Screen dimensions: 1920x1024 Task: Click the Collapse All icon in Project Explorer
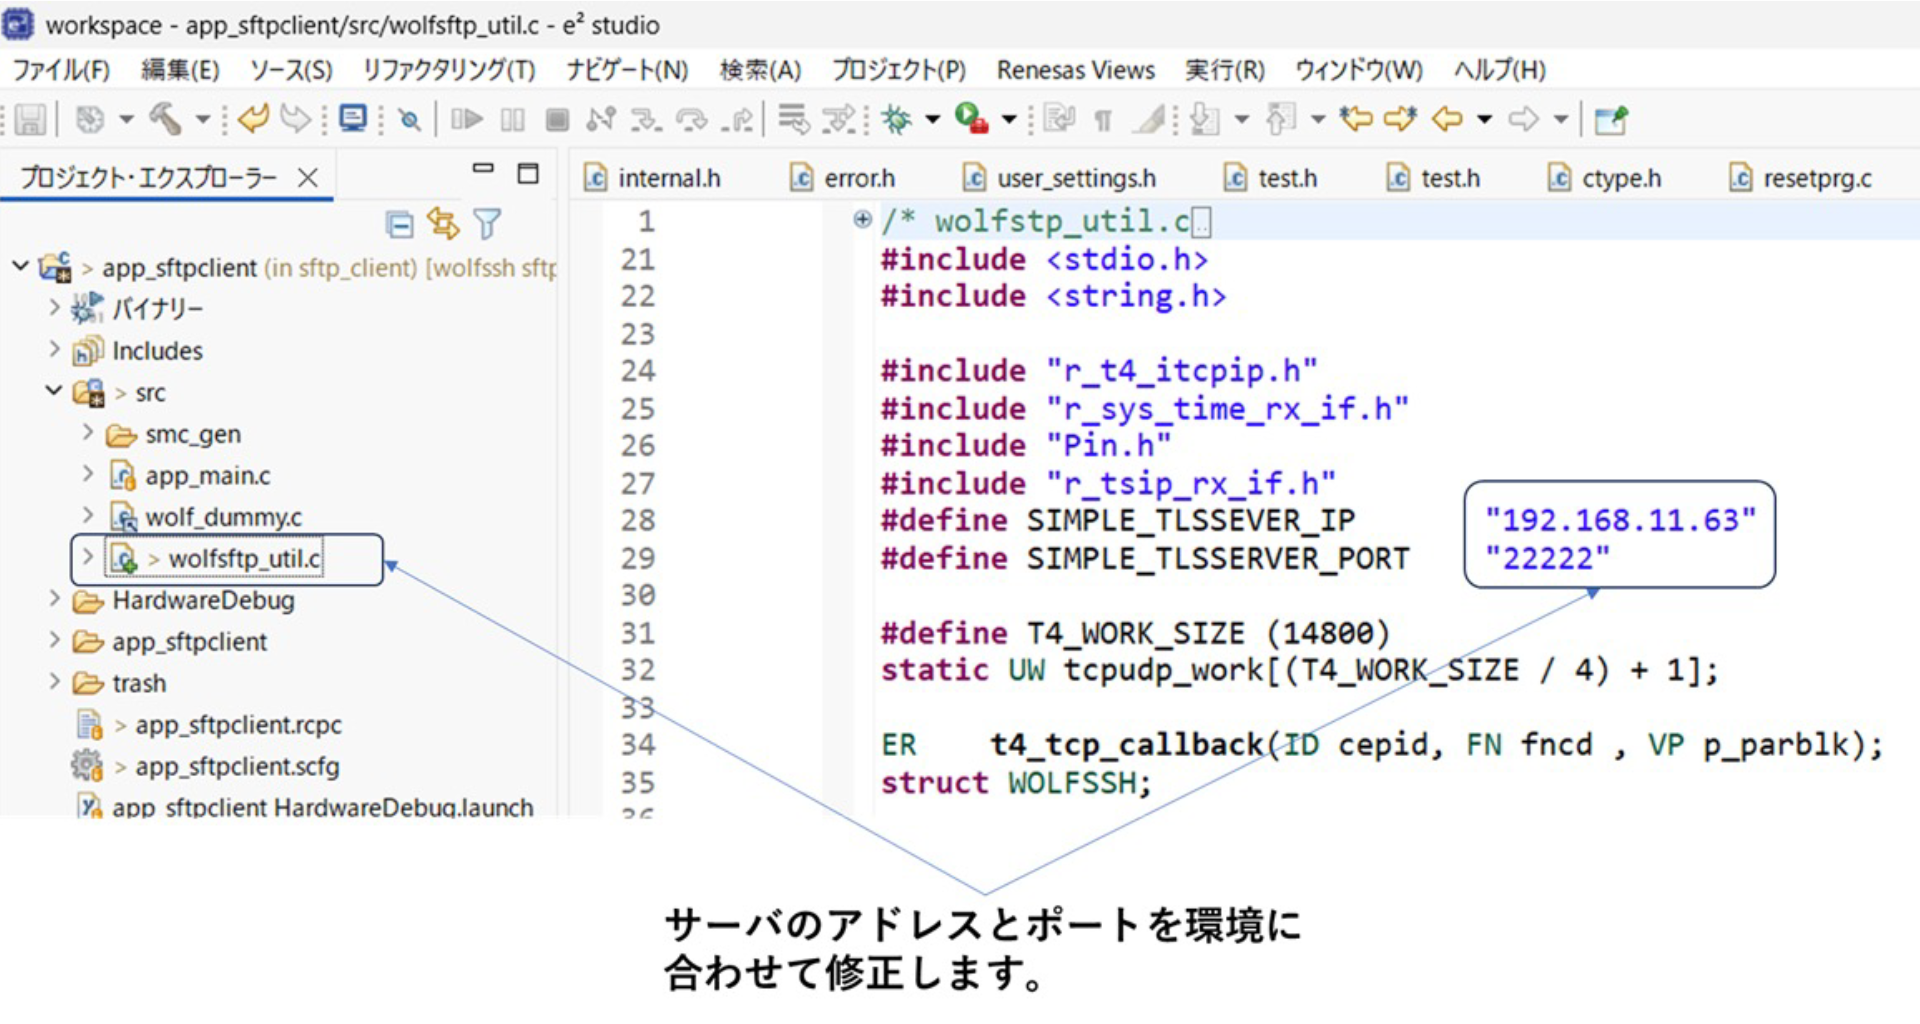click(400, 225)
